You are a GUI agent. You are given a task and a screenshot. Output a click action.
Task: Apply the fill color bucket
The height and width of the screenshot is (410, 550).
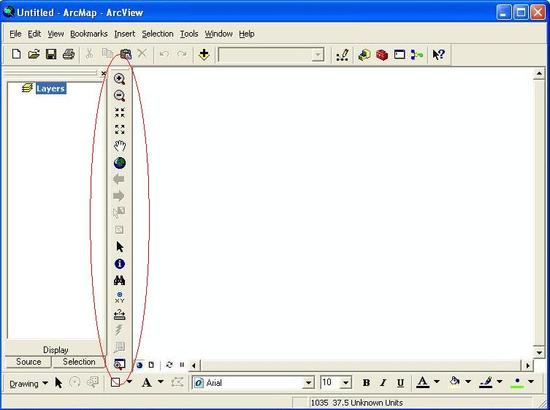pyautogui.click(x=455, y=382)
